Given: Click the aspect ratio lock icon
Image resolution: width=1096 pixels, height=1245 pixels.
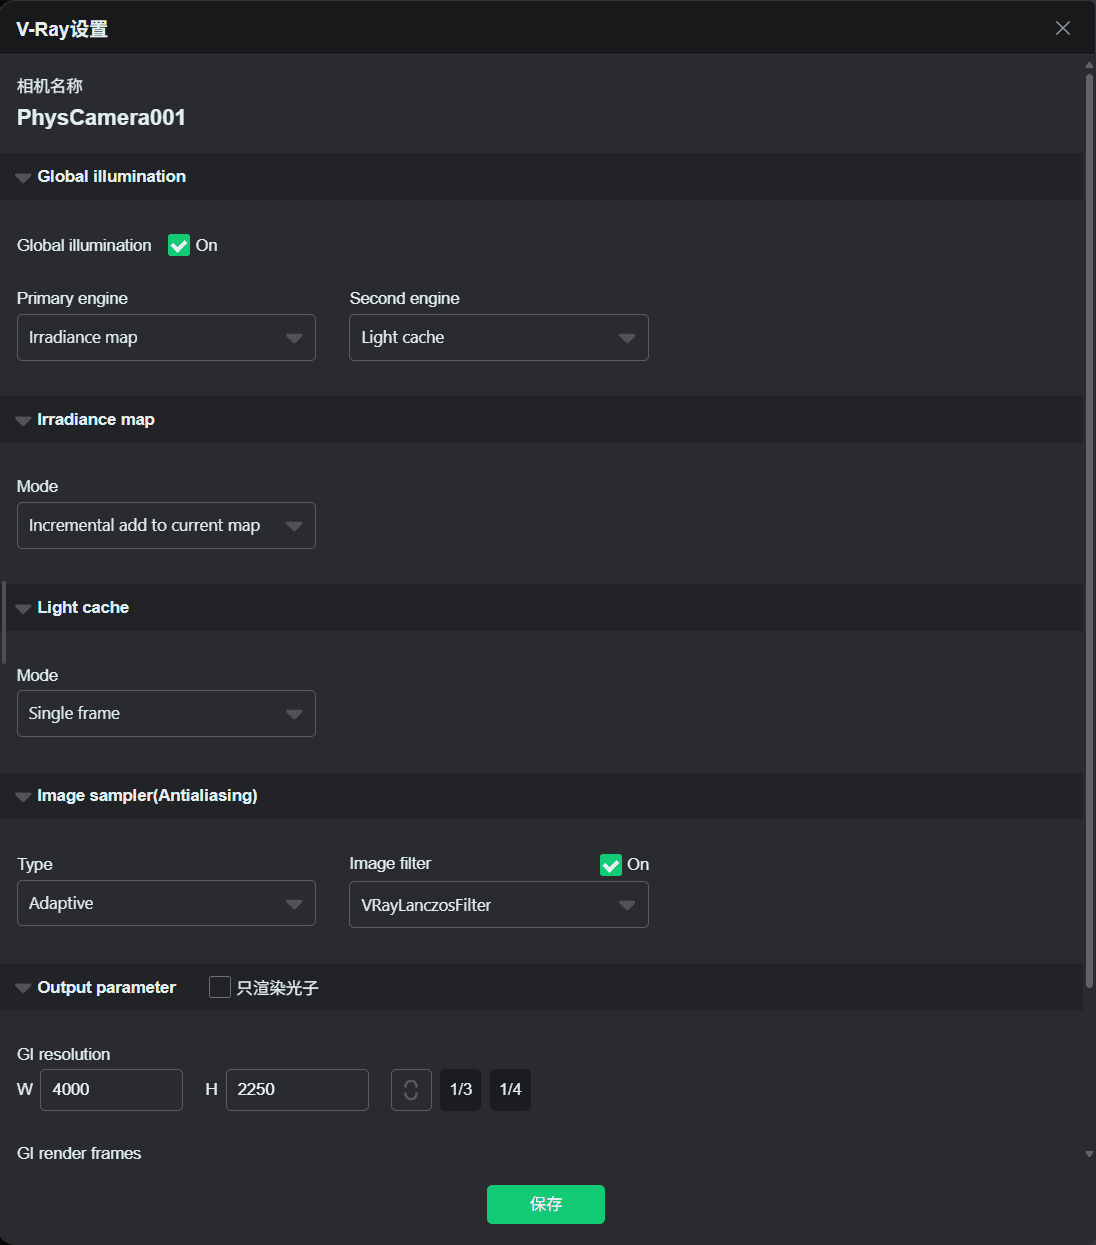Looking at the screenshot, I should coord(411,1090).
